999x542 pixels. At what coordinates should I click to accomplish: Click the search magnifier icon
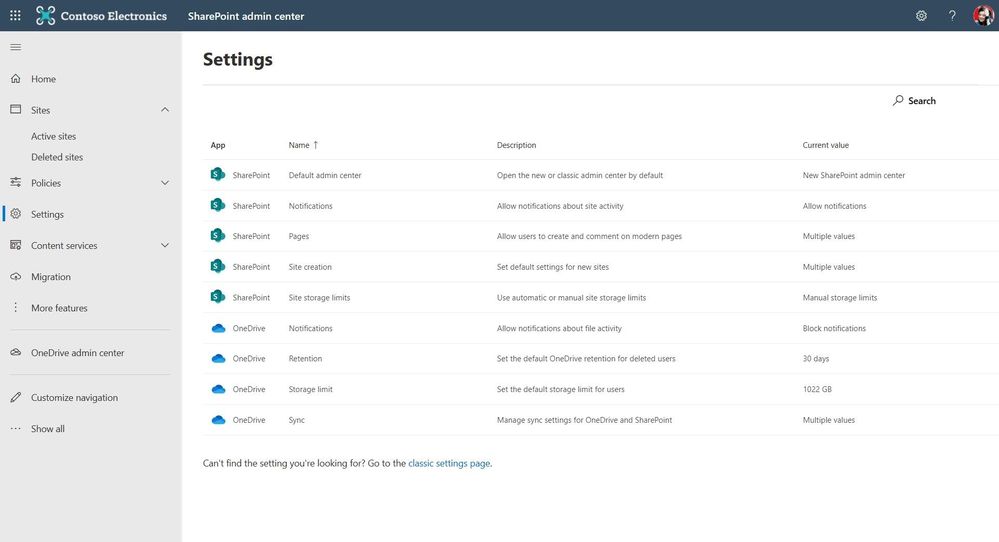click(x=898, y=101)
